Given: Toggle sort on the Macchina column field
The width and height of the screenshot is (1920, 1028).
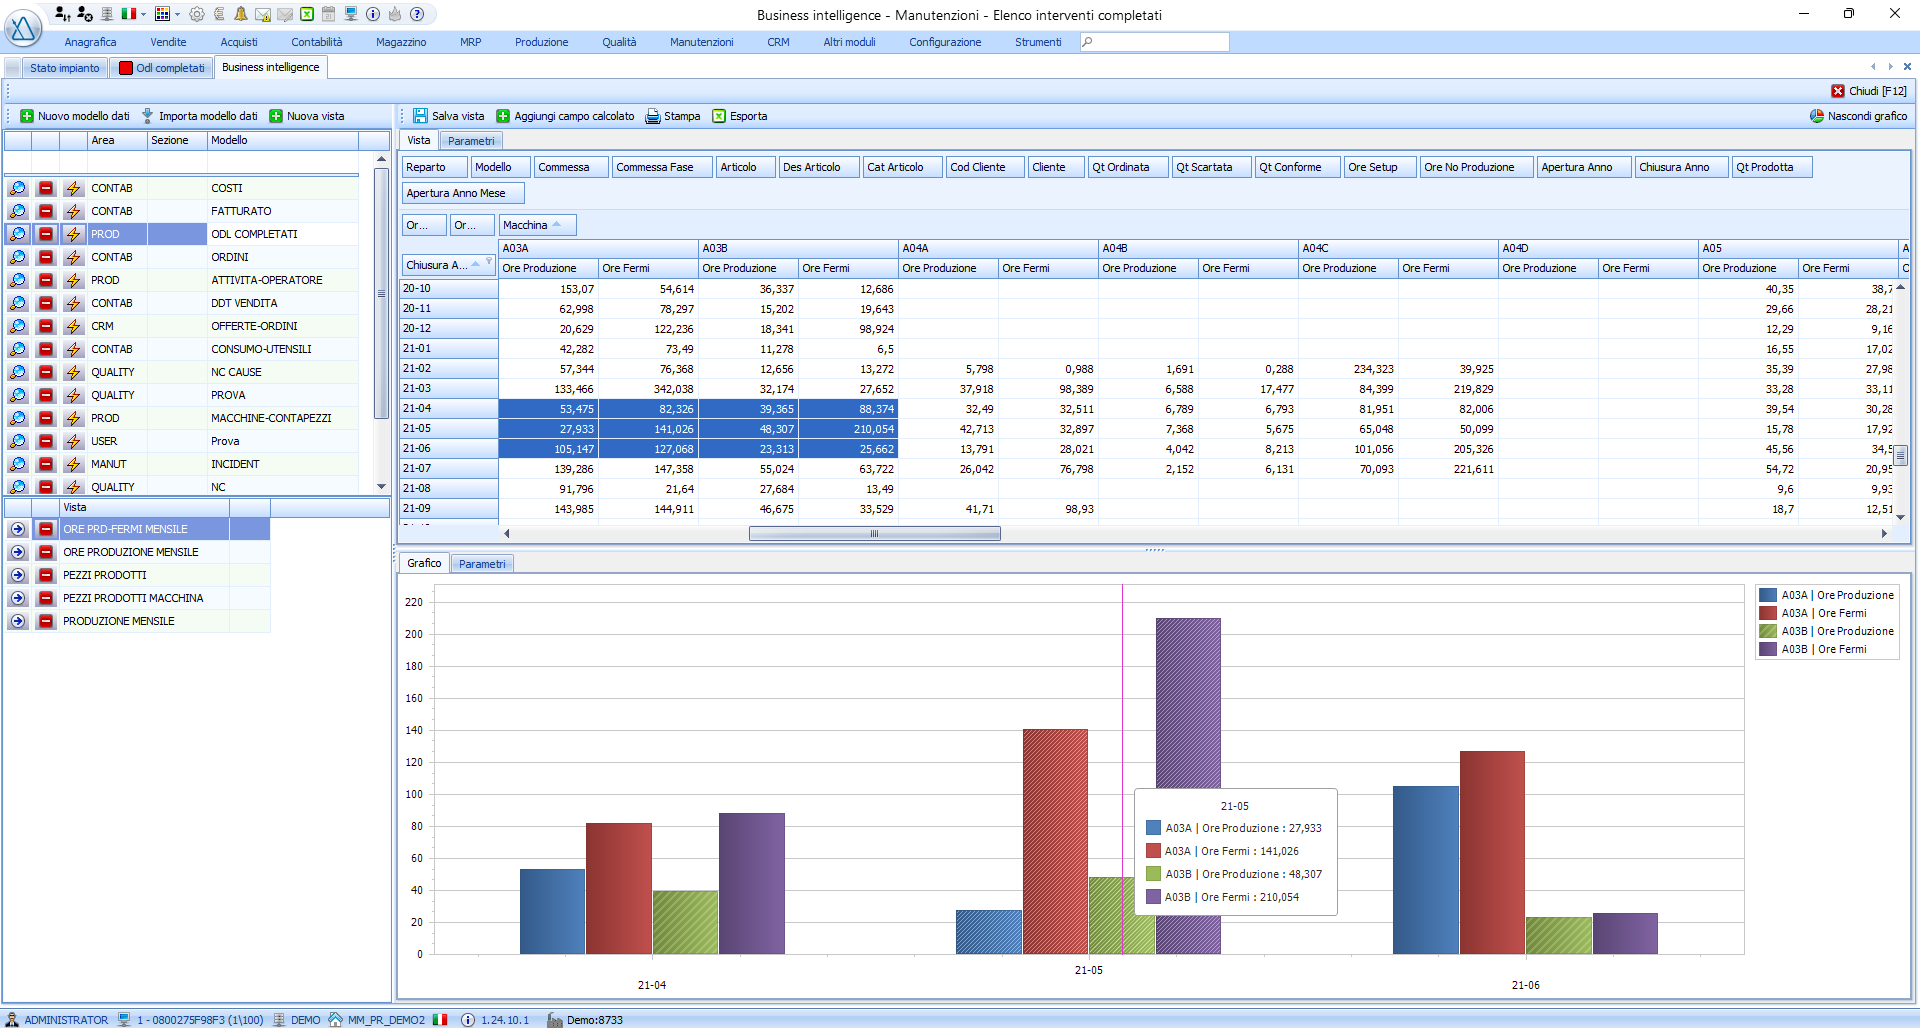Looking at the screenshot, I should [538, 225].
